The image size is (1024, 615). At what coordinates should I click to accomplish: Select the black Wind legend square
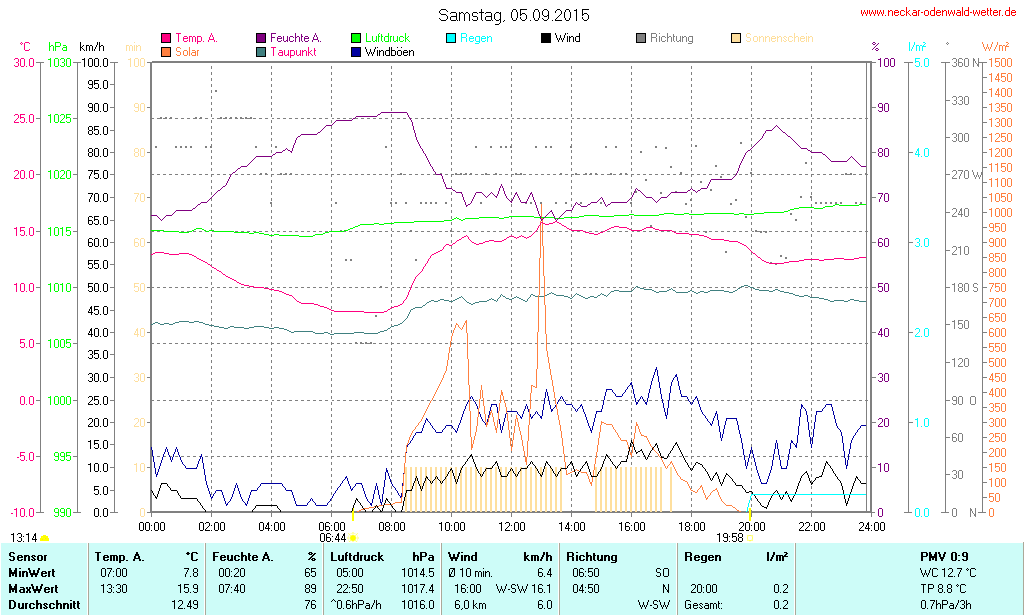point(546,38)
